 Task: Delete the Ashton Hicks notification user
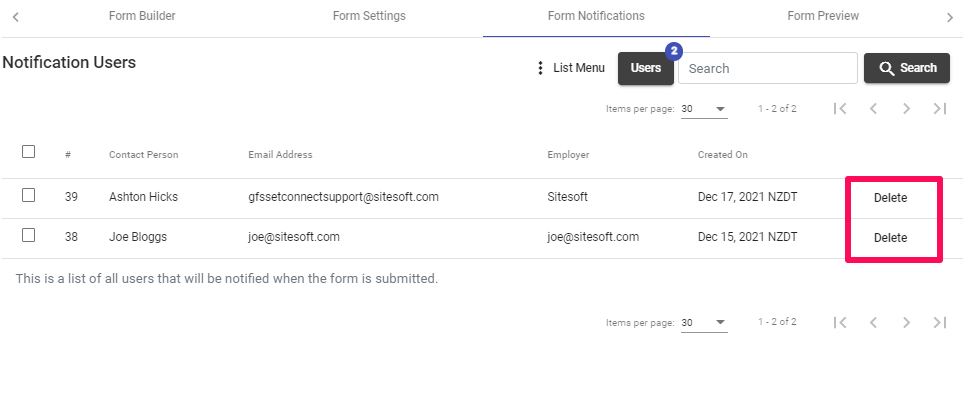coord(891,198)
